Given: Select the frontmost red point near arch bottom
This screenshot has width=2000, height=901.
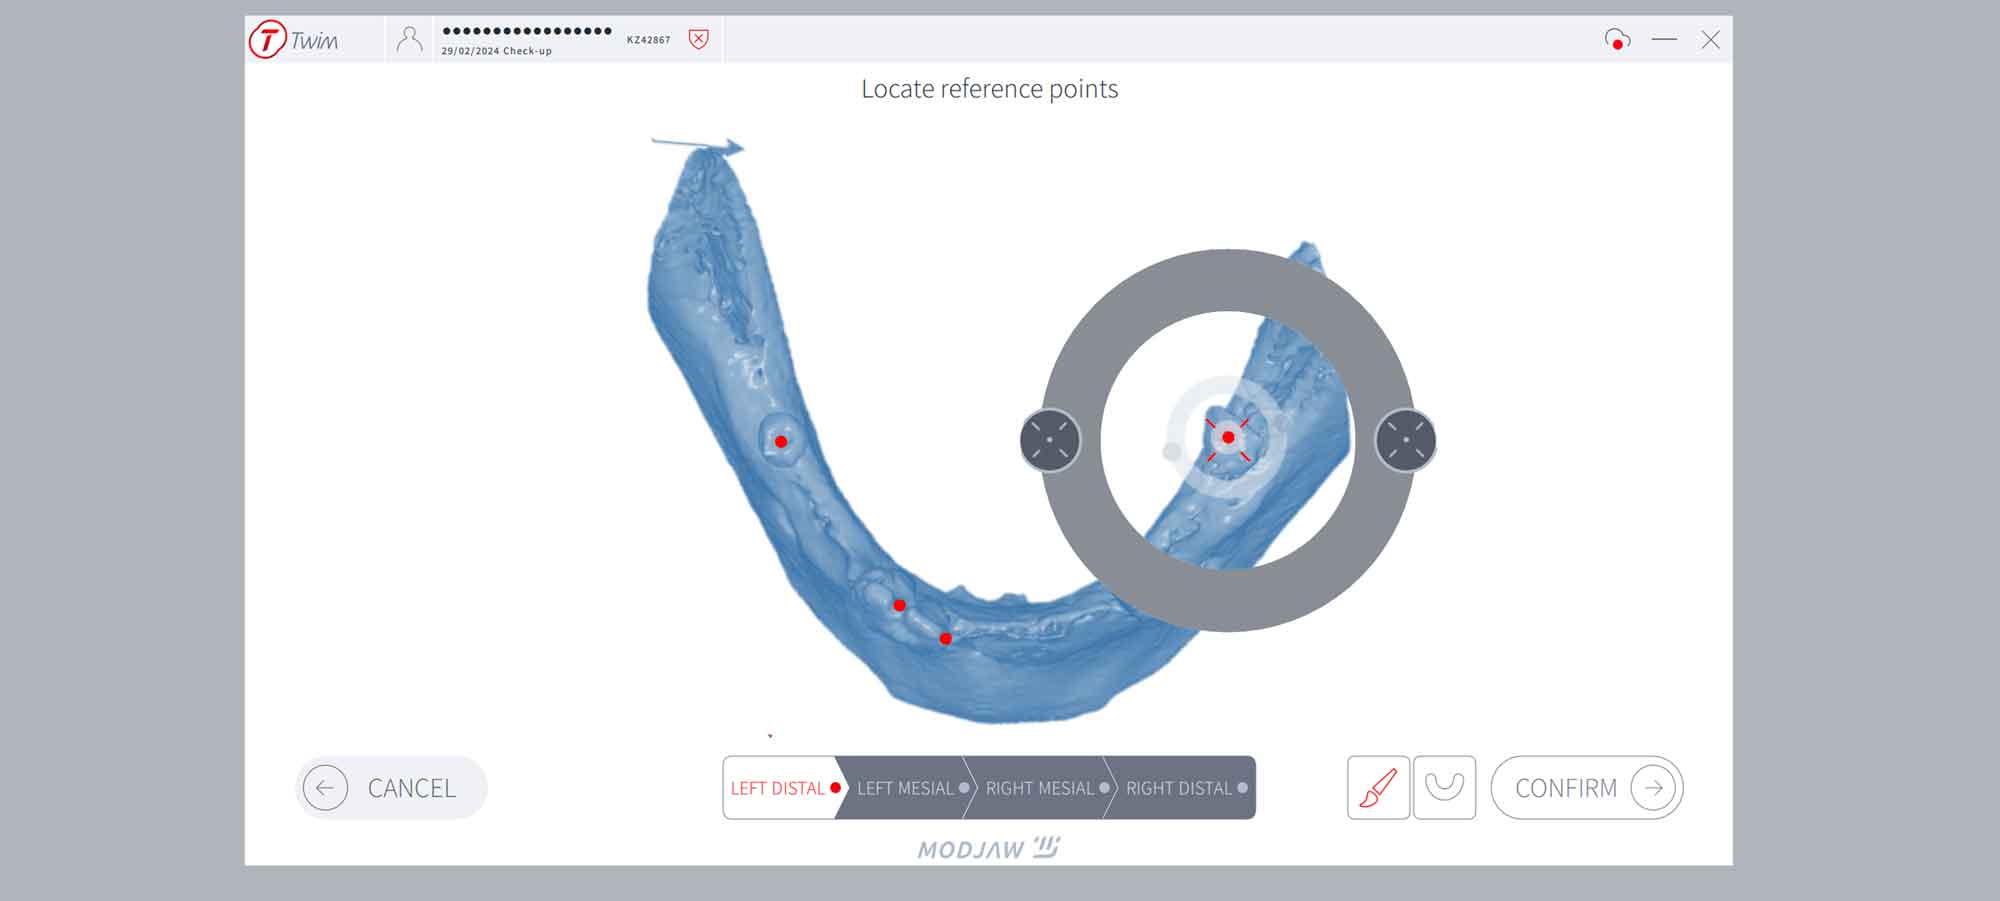Looking at the screenshot, I should tap(946, 638).
